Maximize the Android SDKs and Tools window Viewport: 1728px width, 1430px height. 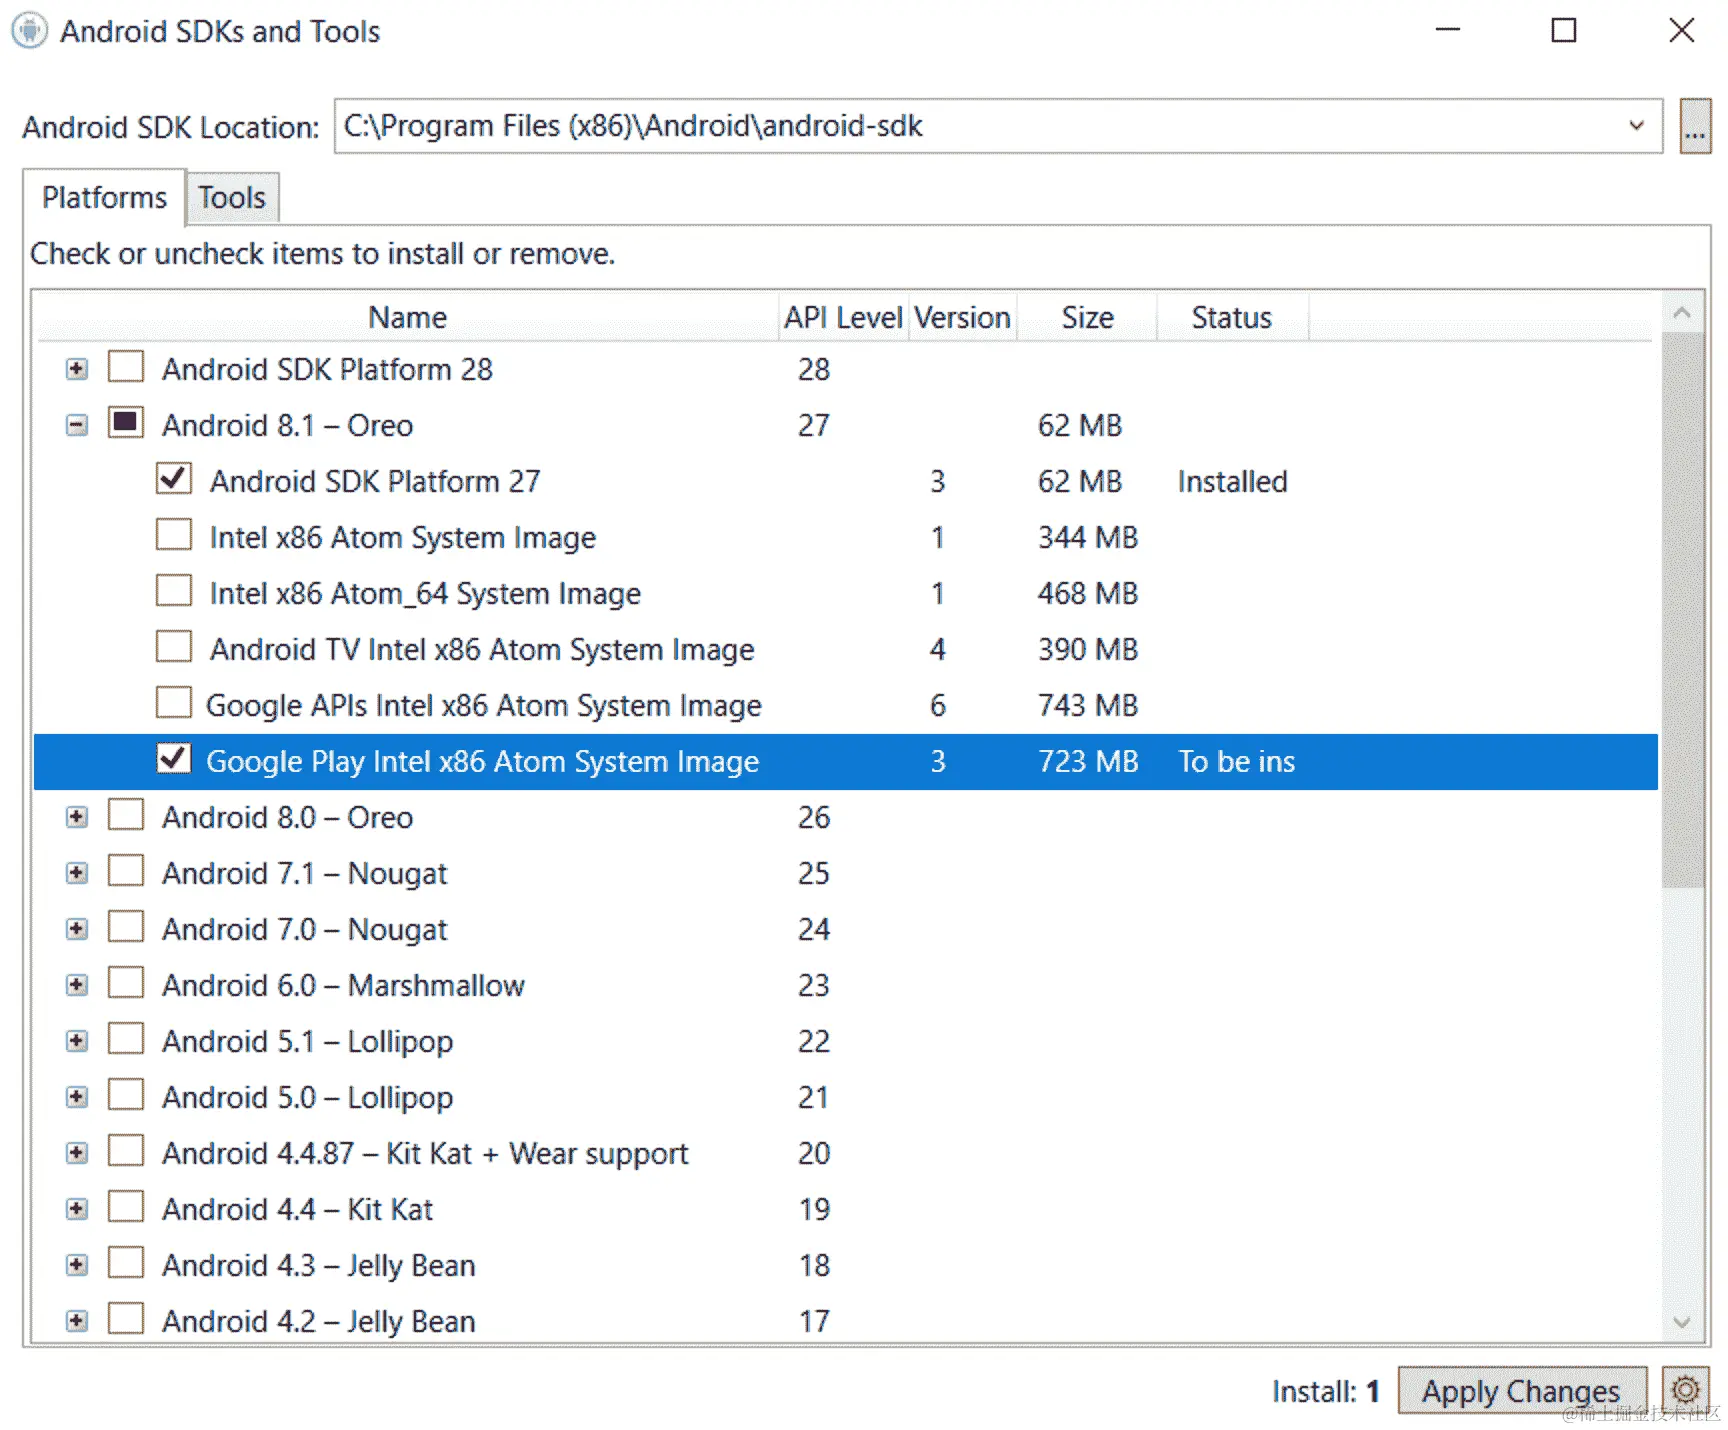pyautogui.click(x=1564, y=30)
